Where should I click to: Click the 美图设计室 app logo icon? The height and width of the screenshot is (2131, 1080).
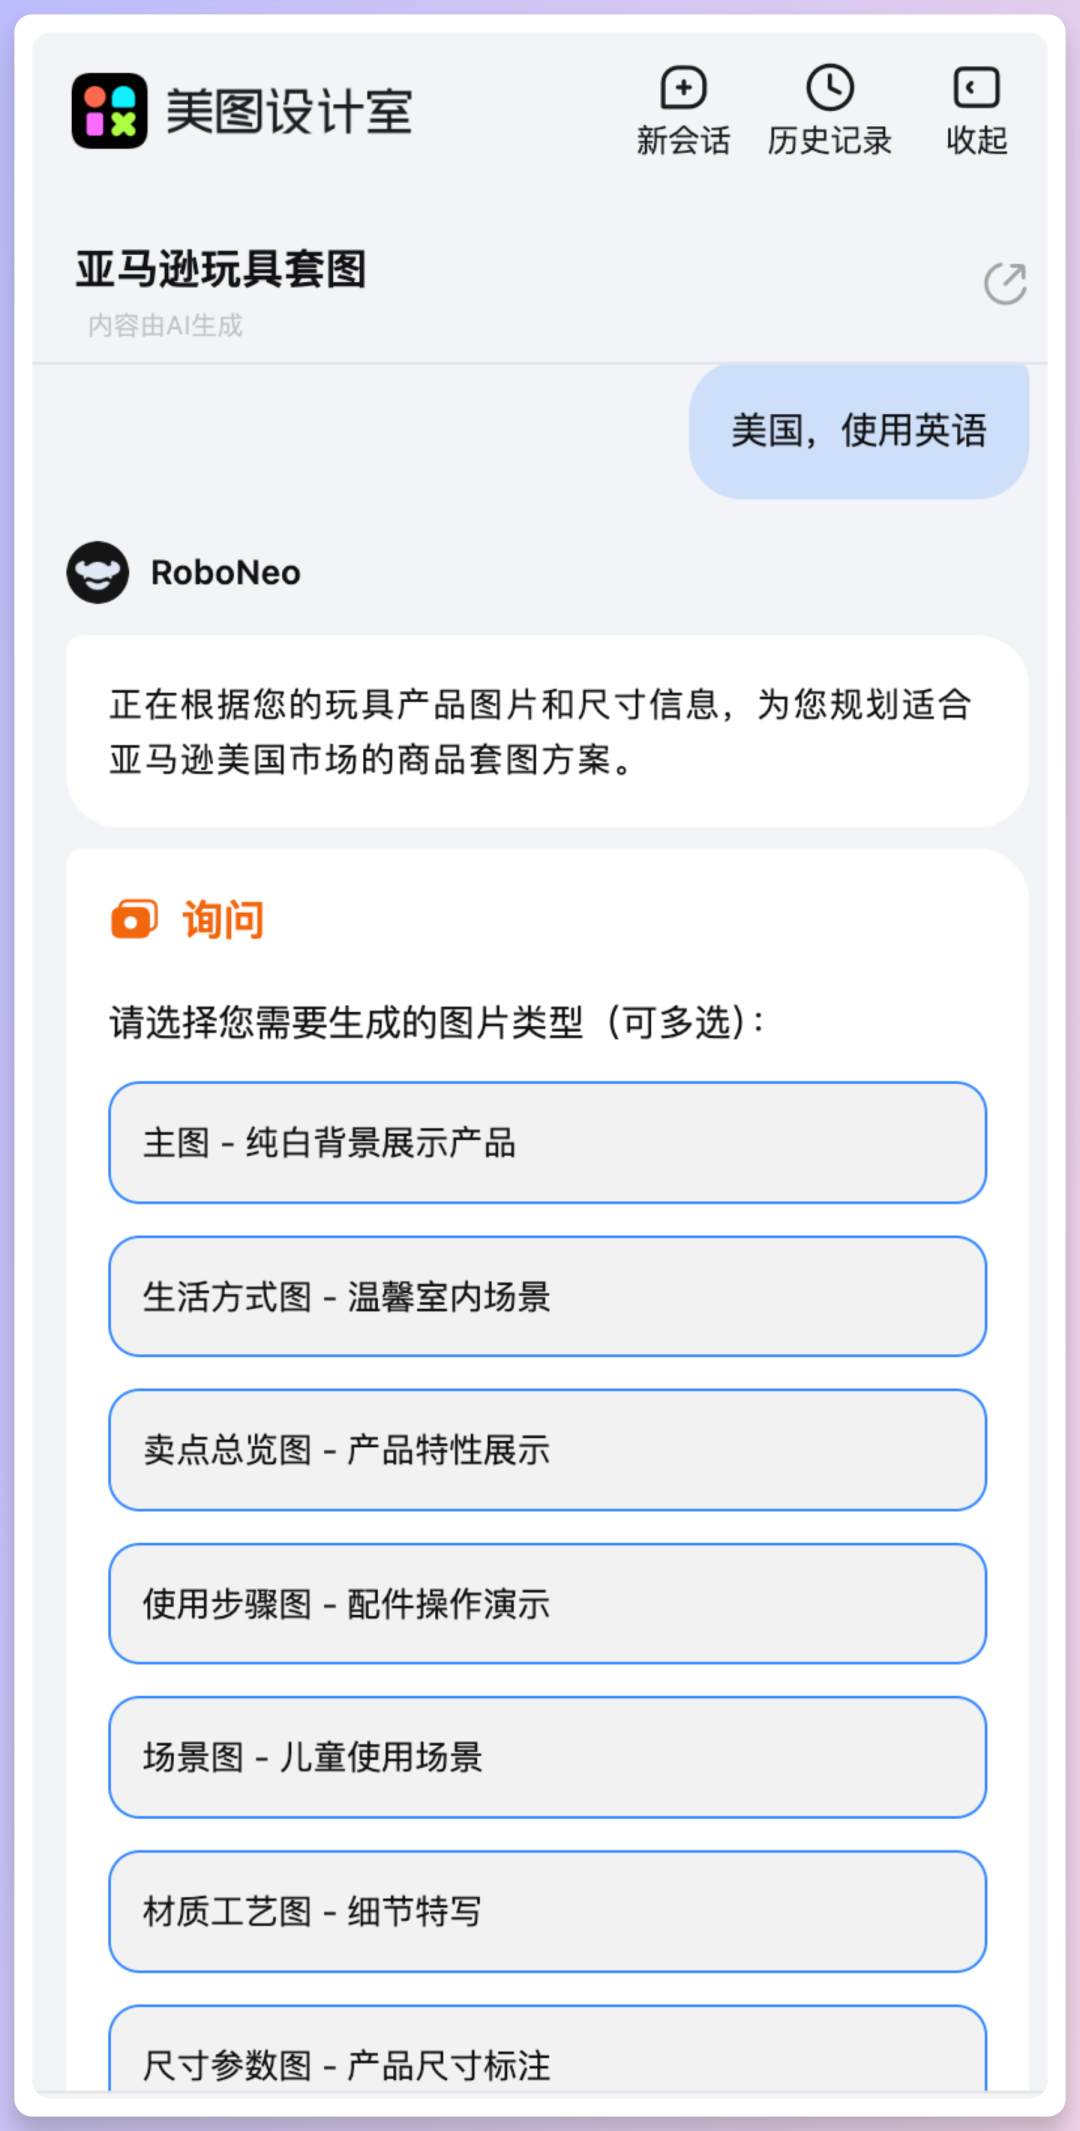coord(110,112)
